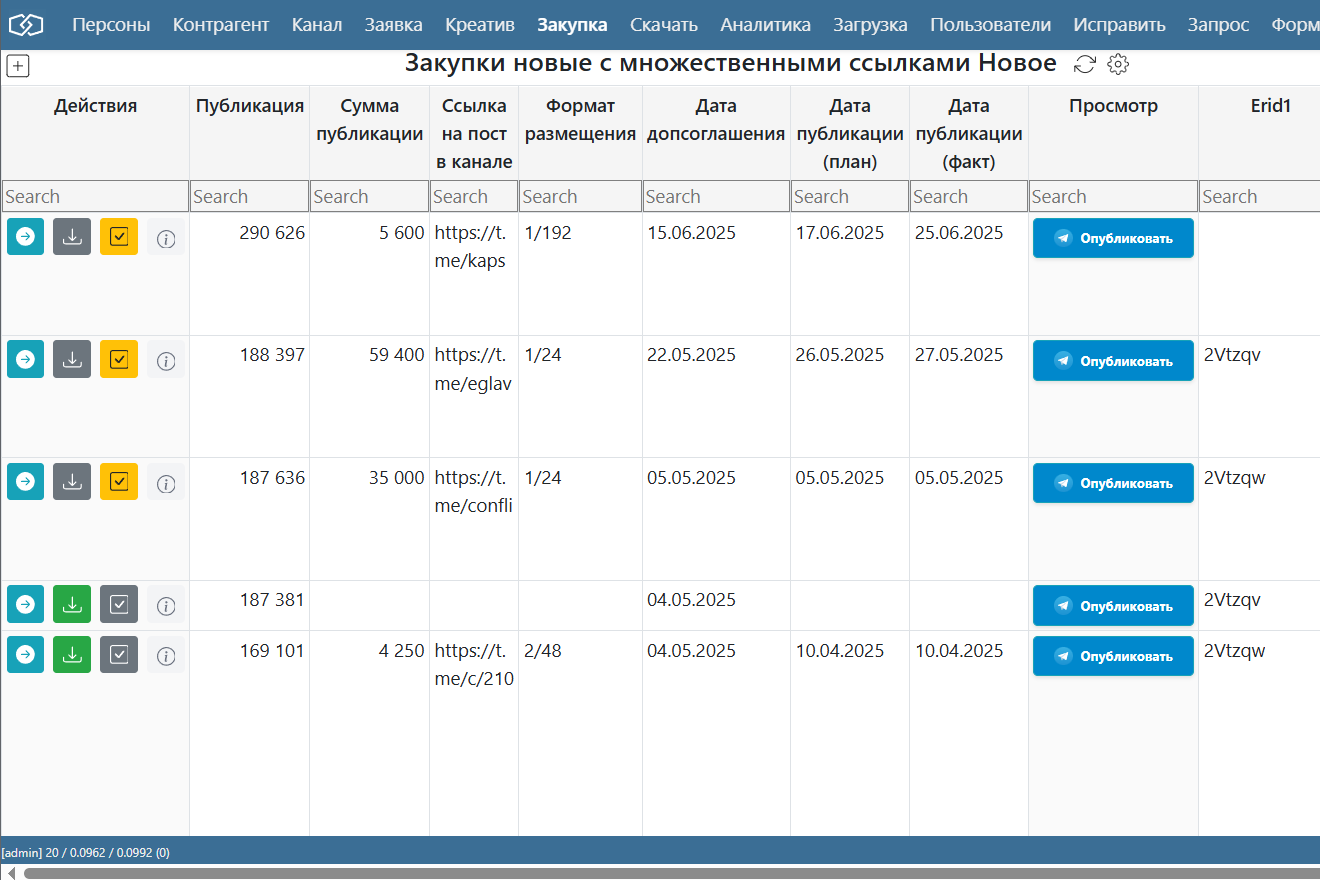This screenshot has width=1320, height=880.
Task: Open the row for publication 188 397 with arrow icon
Action: [25, 359]
